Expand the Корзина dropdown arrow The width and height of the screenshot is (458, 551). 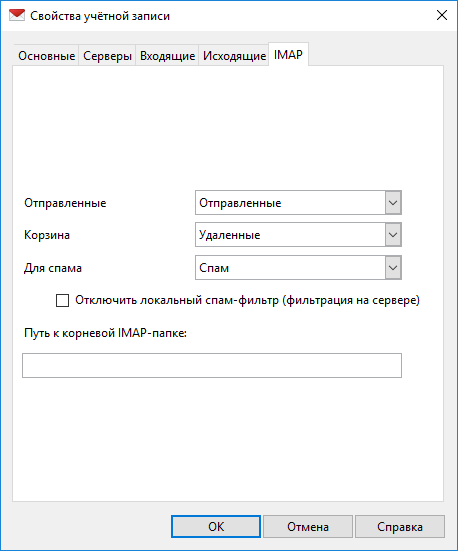pos(393,234)
